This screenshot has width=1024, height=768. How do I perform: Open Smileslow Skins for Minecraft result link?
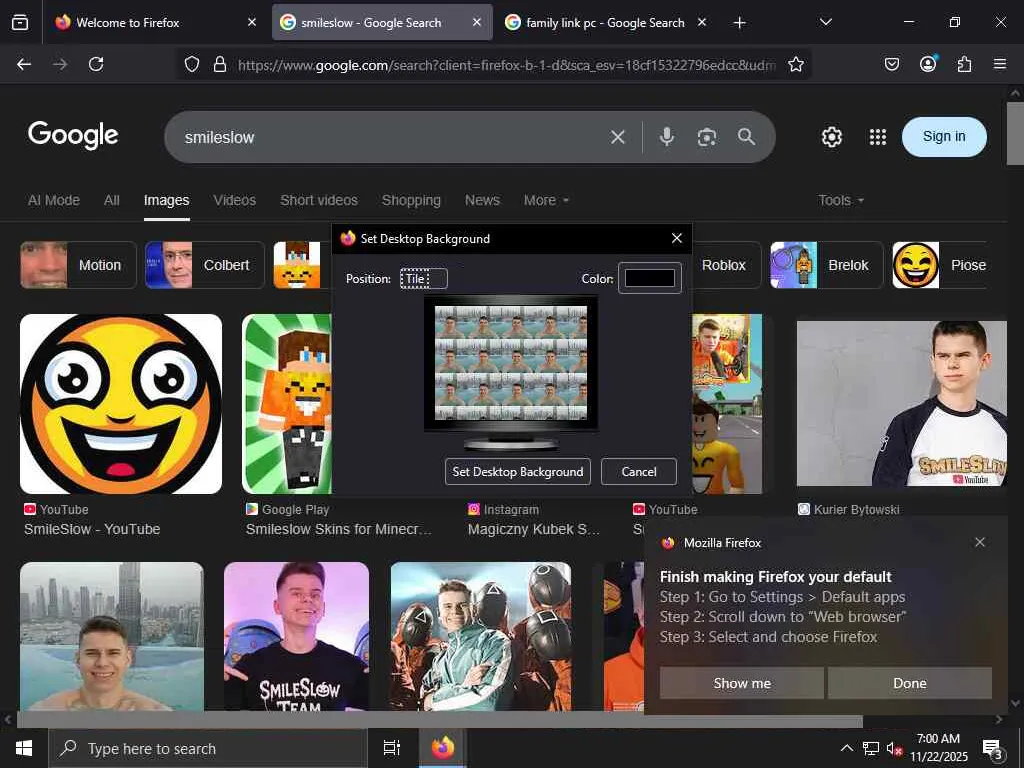pyautogui.click(x=338, y=529)
